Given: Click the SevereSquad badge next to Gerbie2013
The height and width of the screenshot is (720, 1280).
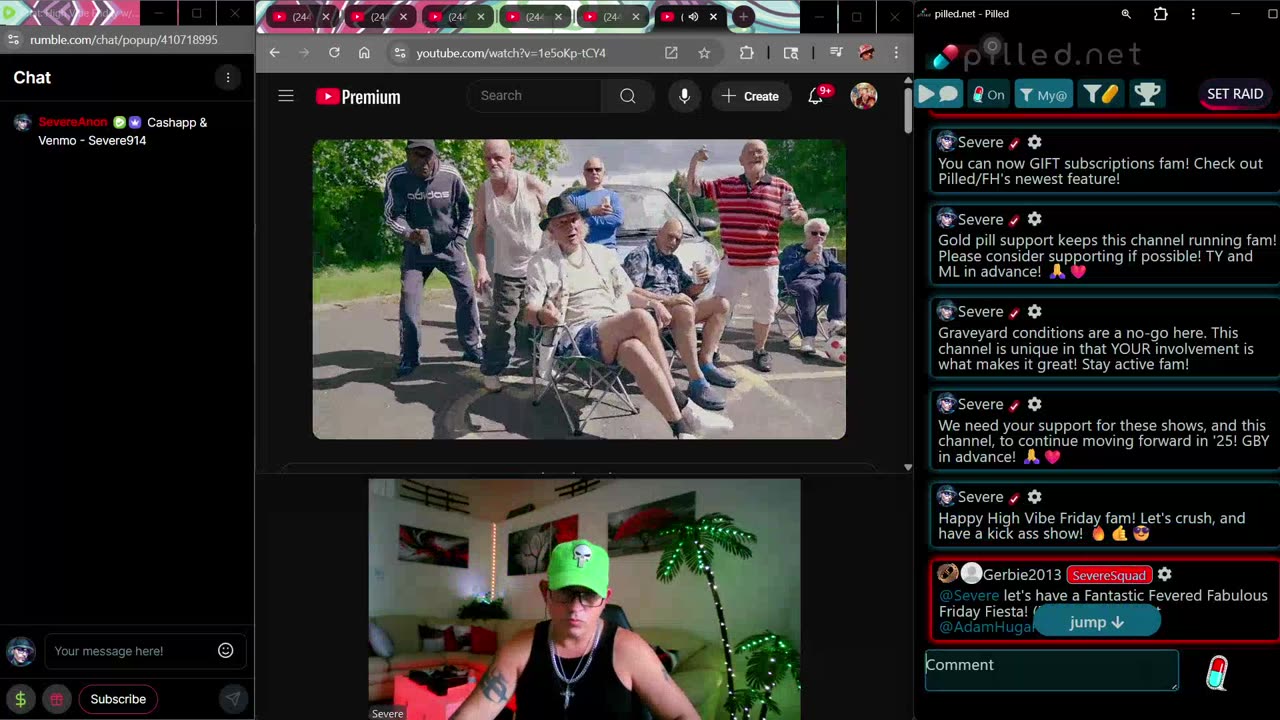Looking at the screenshot, I should pos(1109,575).
